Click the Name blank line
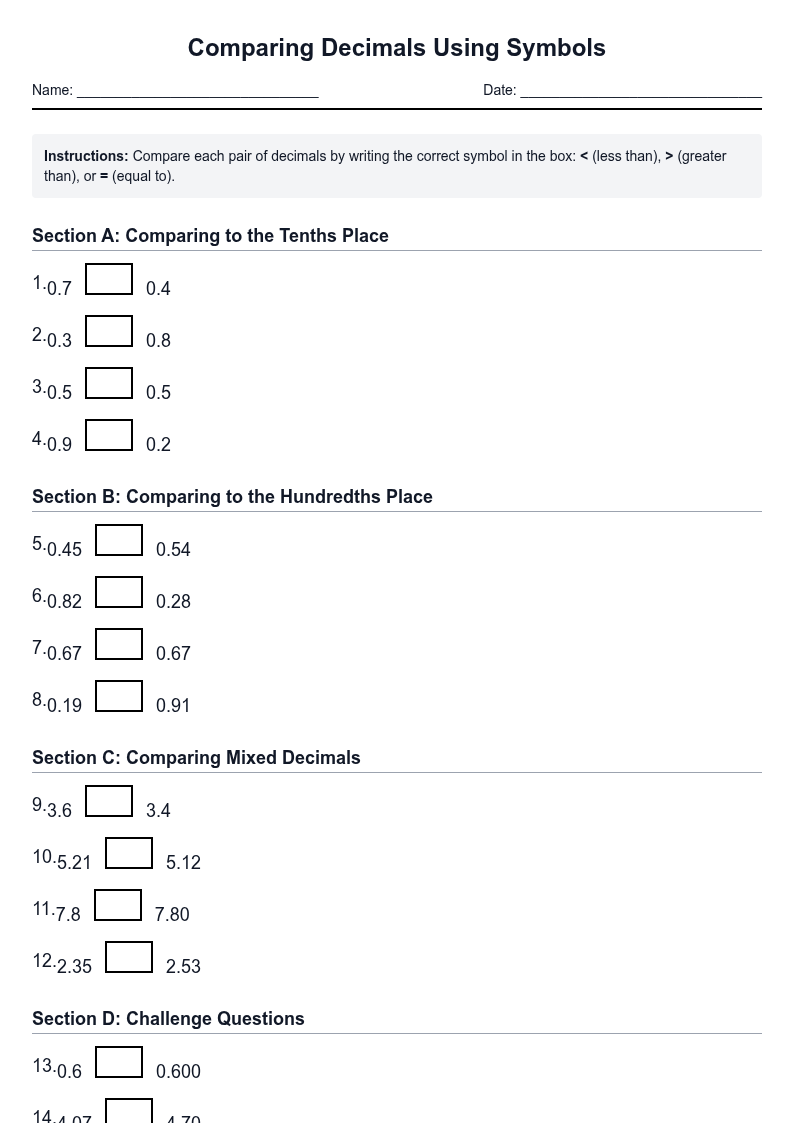794x1123 pixels. coord(198,90)
